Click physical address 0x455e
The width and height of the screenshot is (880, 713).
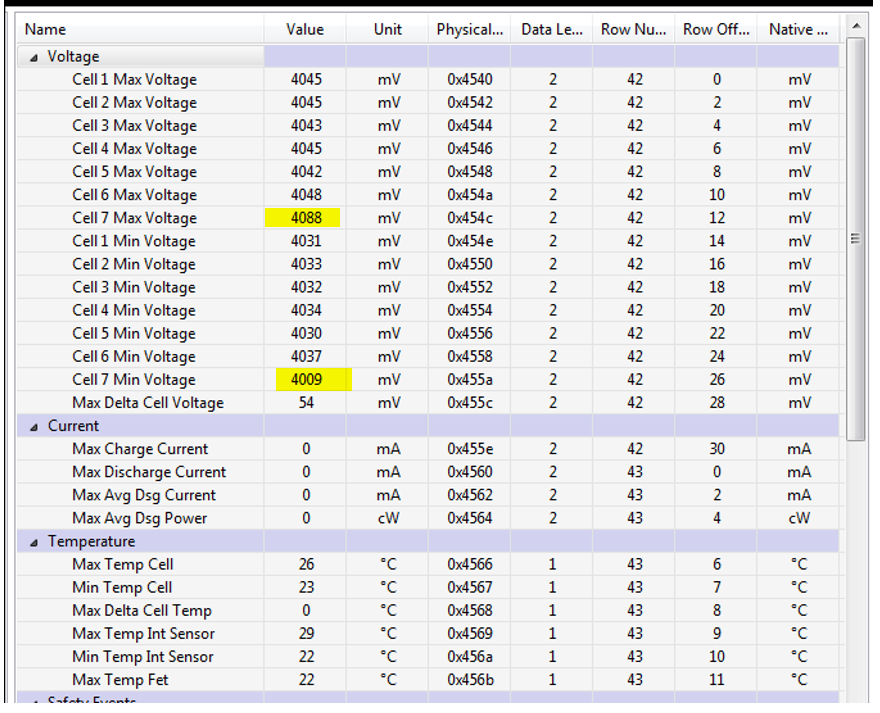tap(470, 449)
